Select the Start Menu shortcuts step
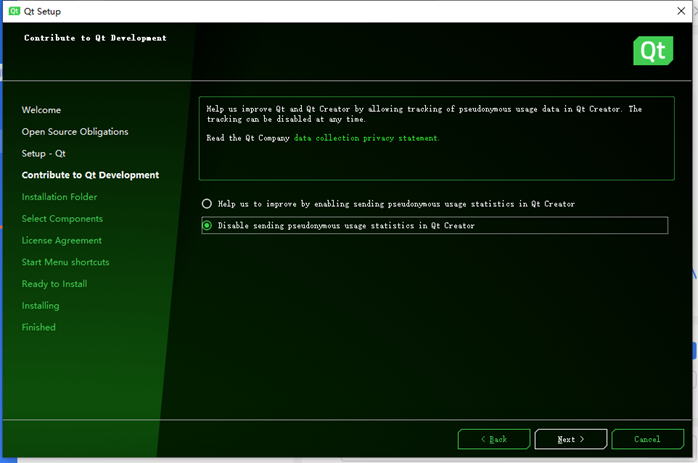698x463 pixels. pos(65,262)
